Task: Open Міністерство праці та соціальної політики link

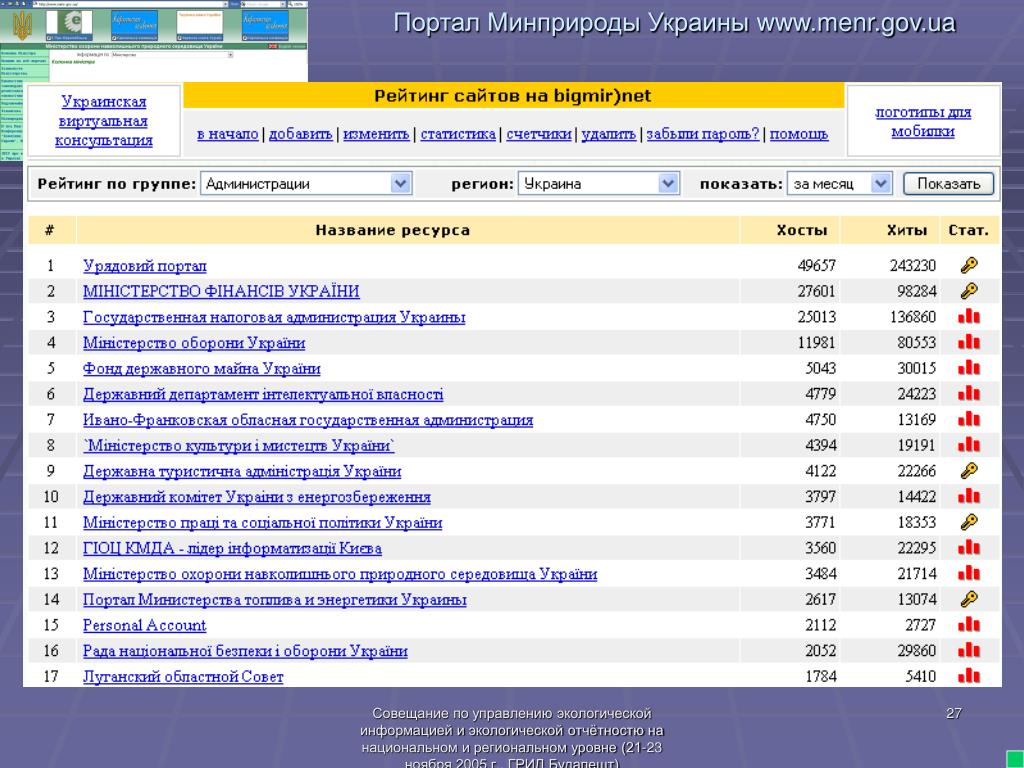Action: (x=263, y=522)
